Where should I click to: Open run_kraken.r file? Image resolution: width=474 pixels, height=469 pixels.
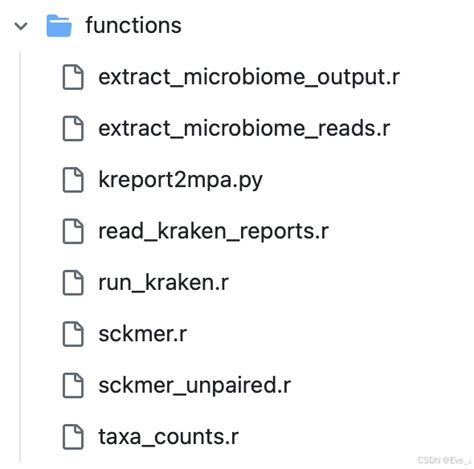pos(163,283)
